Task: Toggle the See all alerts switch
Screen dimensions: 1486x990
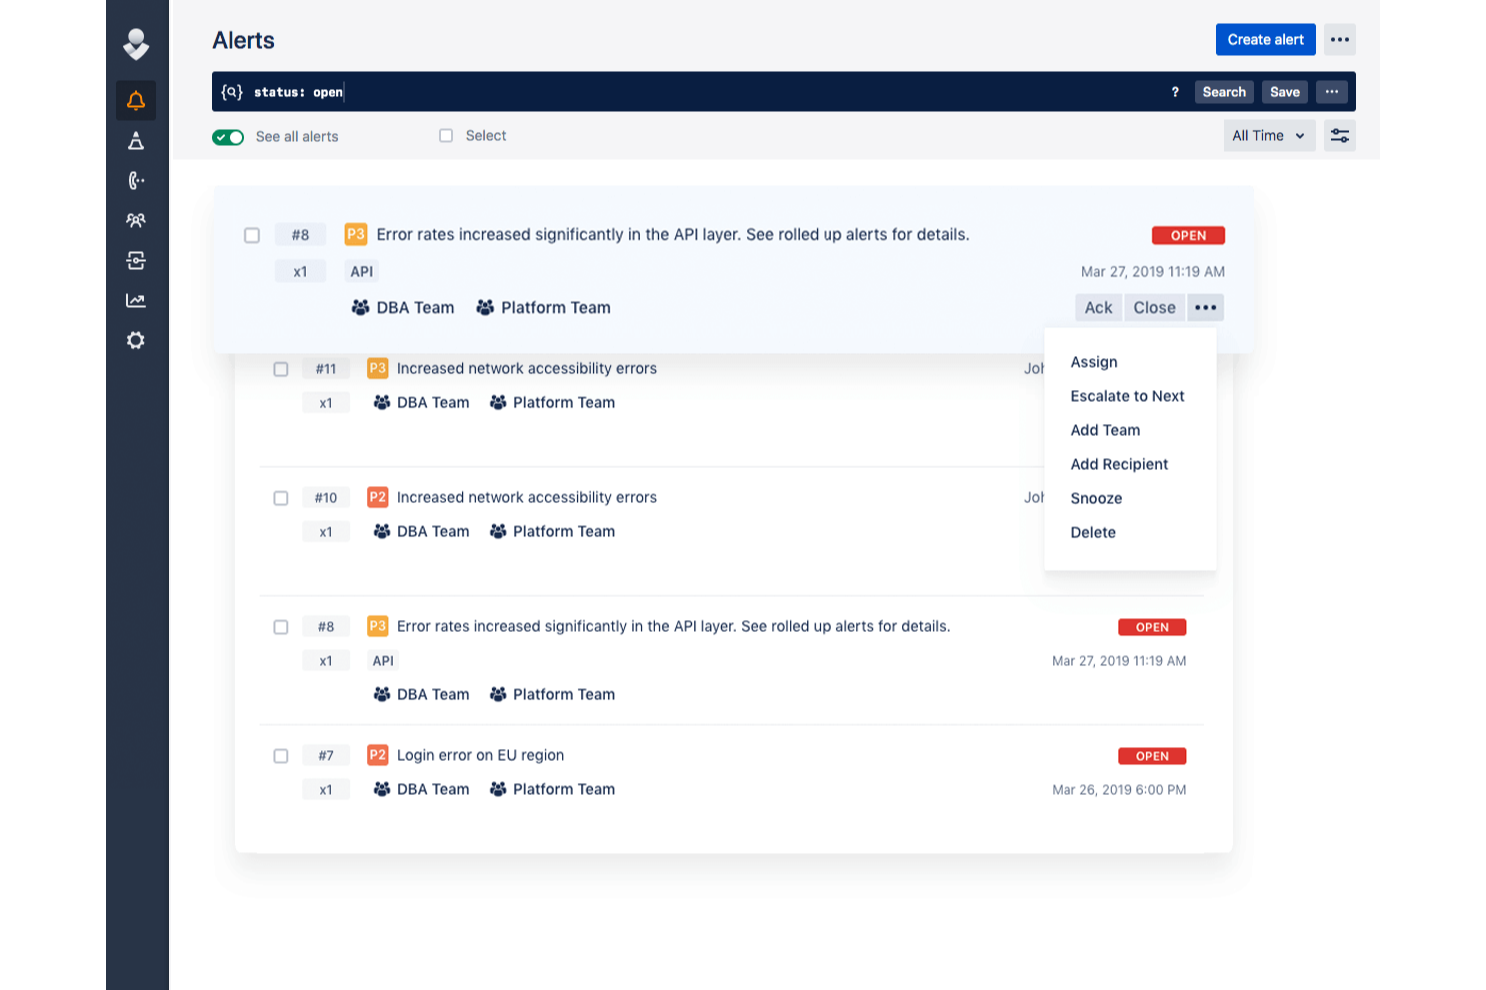Action: (x=228, y=136)
